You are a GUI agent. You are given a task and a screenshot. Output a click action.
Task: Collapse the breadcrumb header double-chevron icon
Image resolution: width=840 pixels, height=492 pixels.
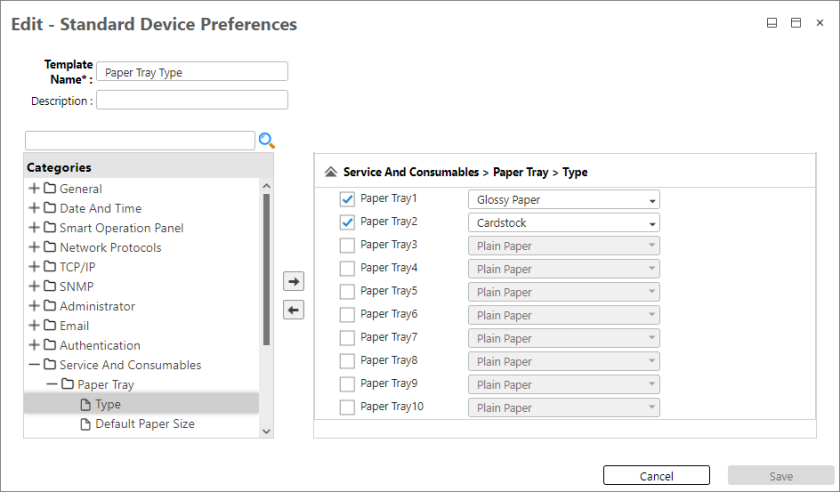tap(331, 172)
